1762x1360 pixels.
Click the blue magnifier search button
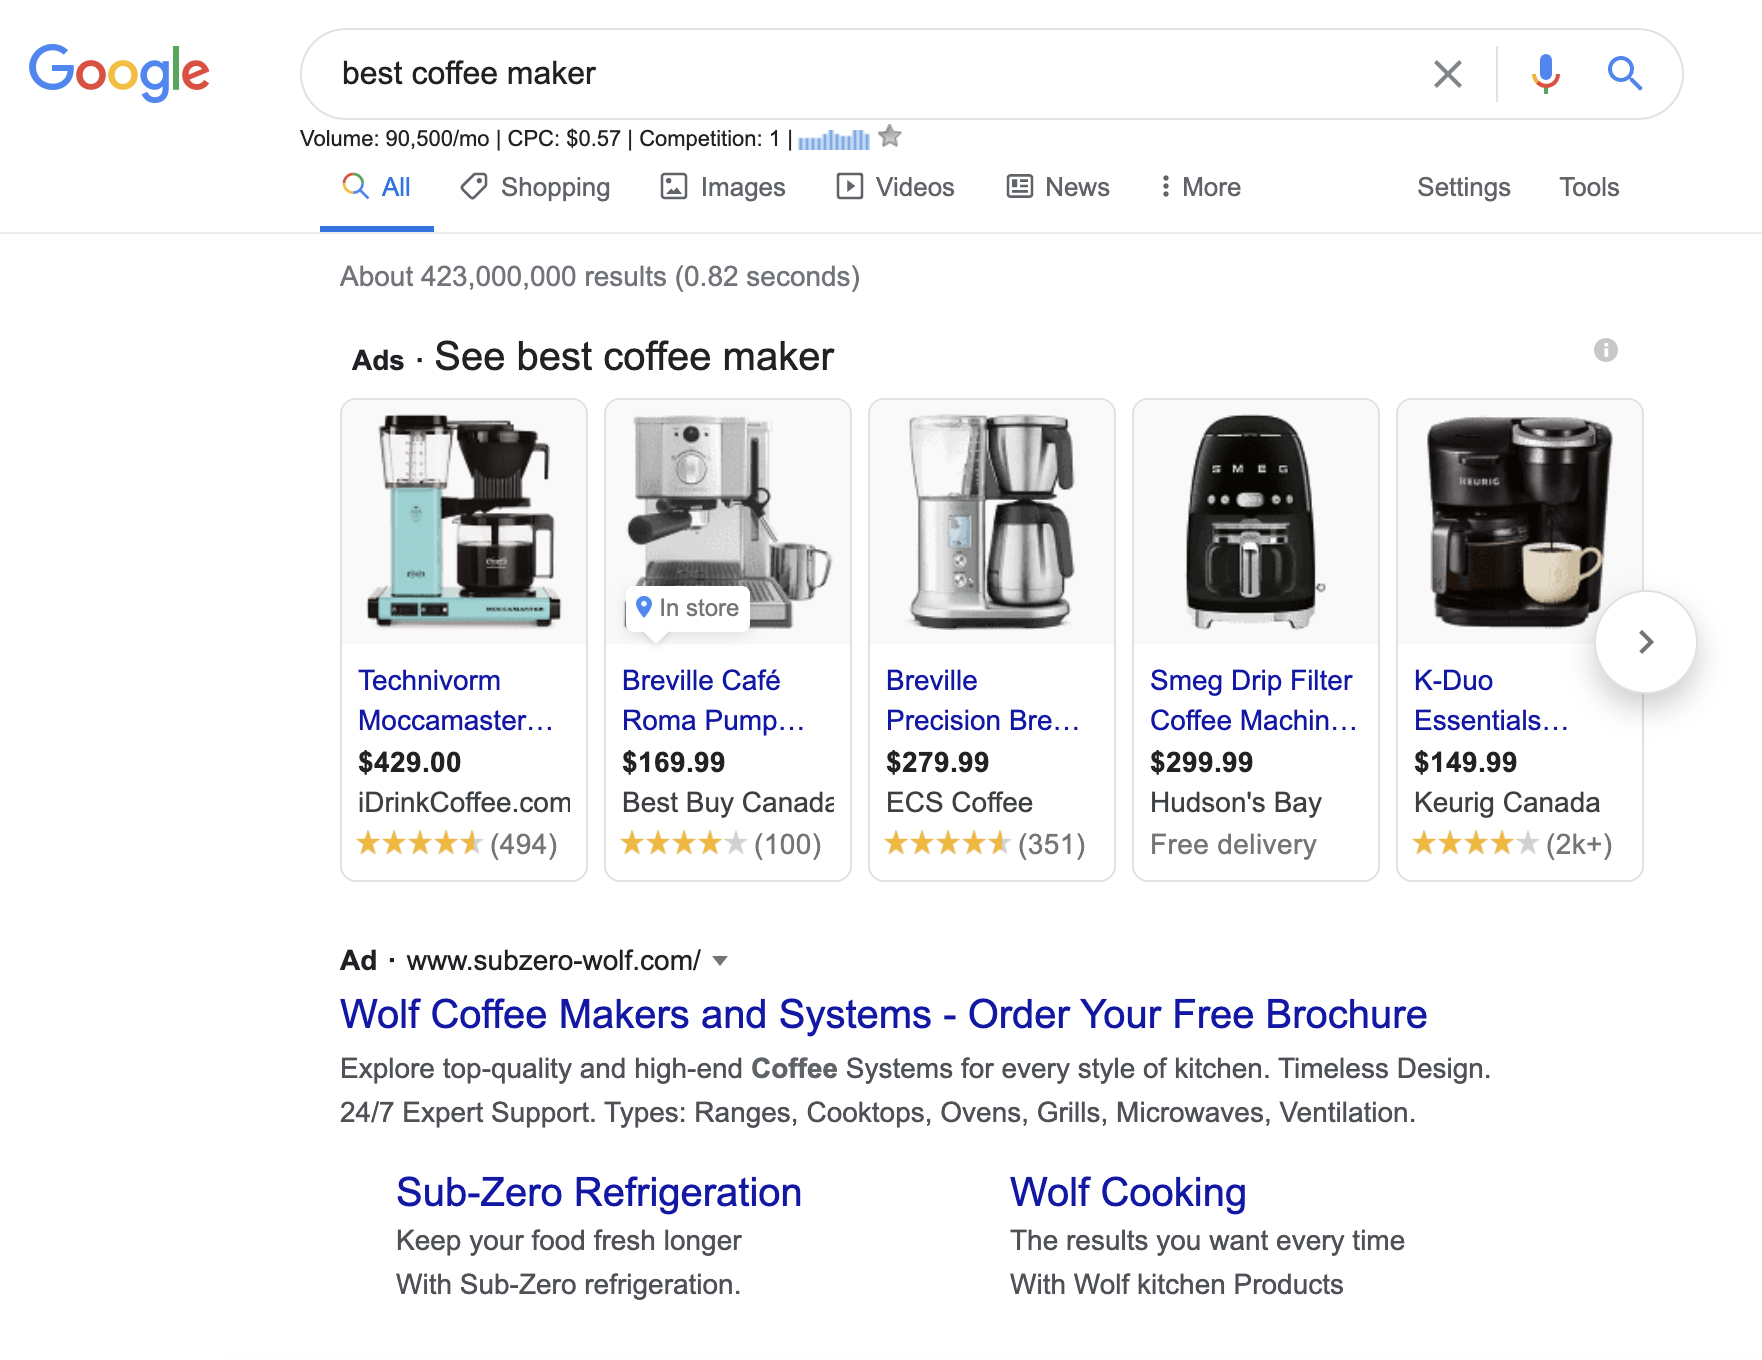(x=1624, y=74)
